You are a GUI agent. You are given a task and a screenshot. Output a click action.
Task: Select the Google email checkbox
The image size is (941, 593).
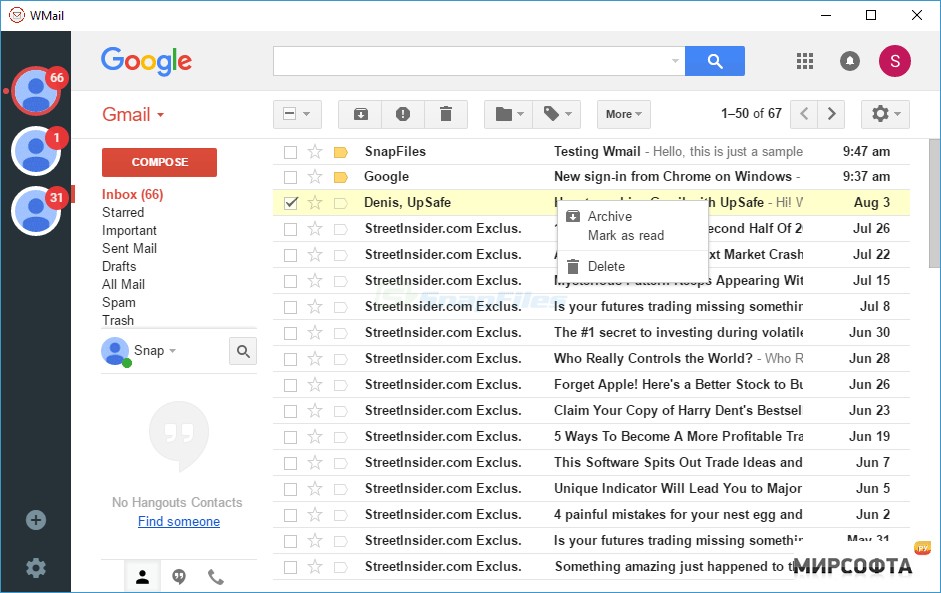tap(290, 177)
